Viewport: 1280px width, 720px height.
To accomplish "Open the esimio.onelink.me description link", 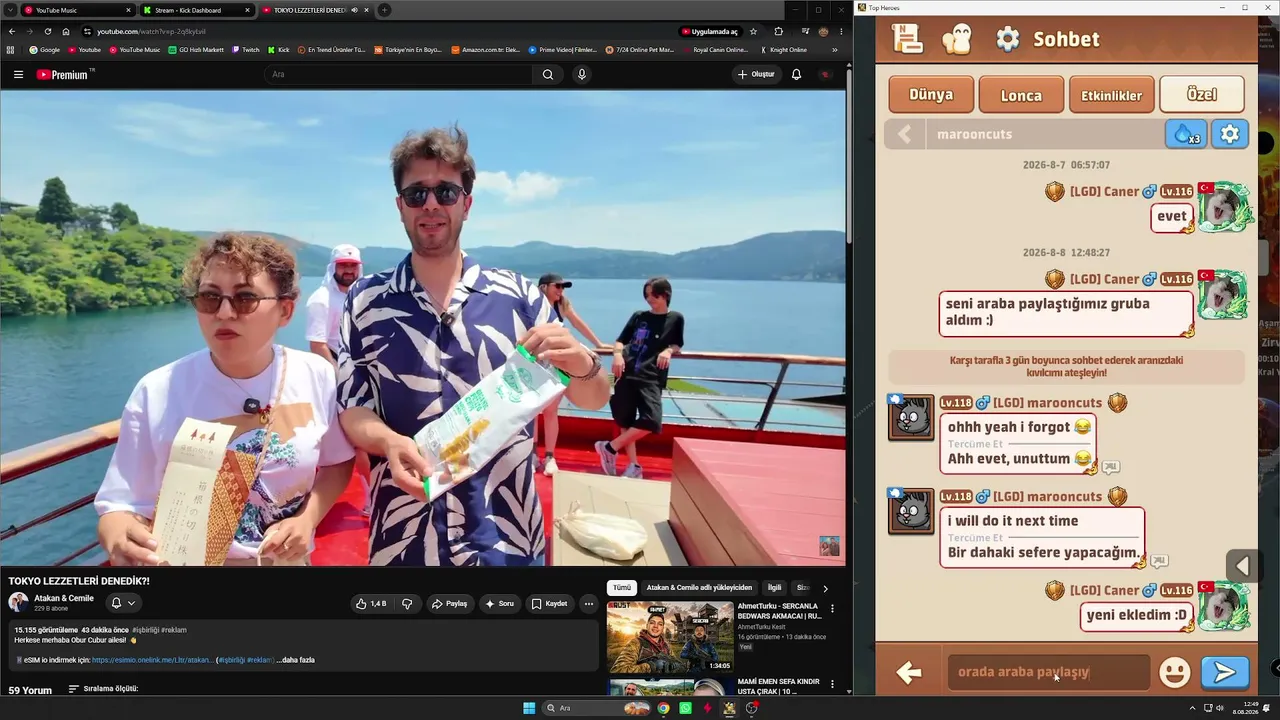I will click(152, 660).
